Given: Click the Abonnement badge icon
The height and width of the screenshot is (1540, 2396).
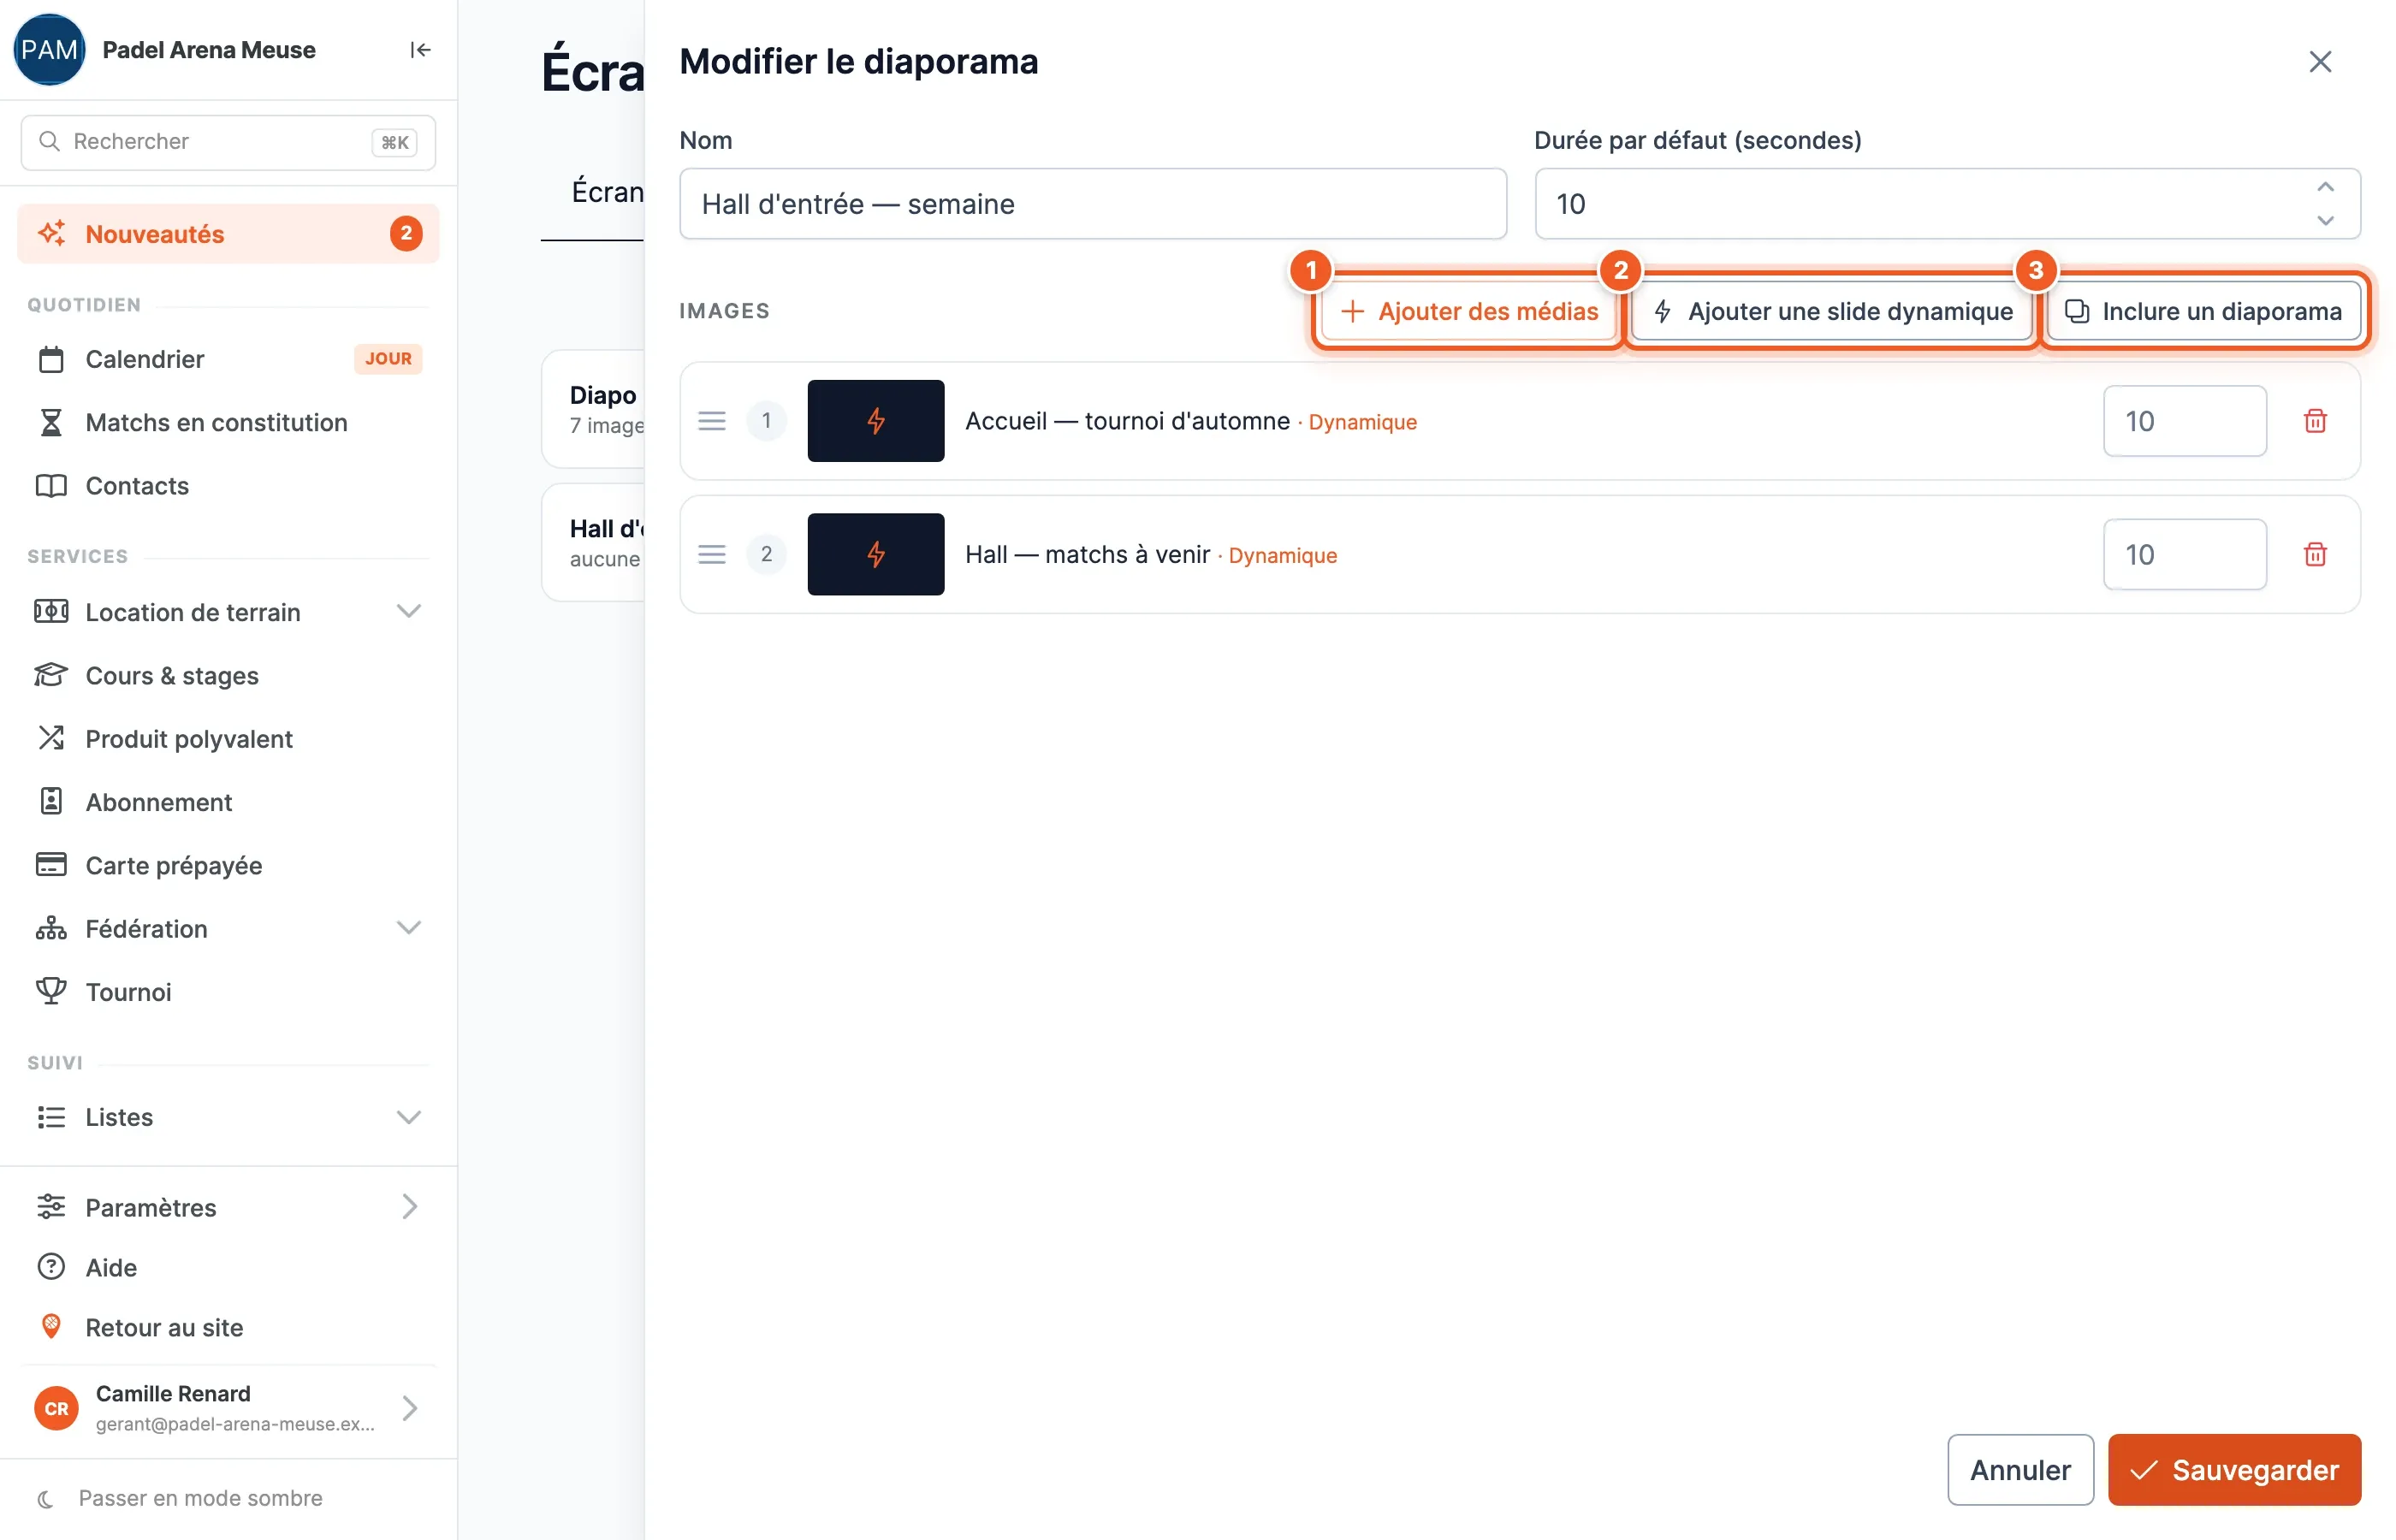Looking at the screenshot, I should pos(51,802).
